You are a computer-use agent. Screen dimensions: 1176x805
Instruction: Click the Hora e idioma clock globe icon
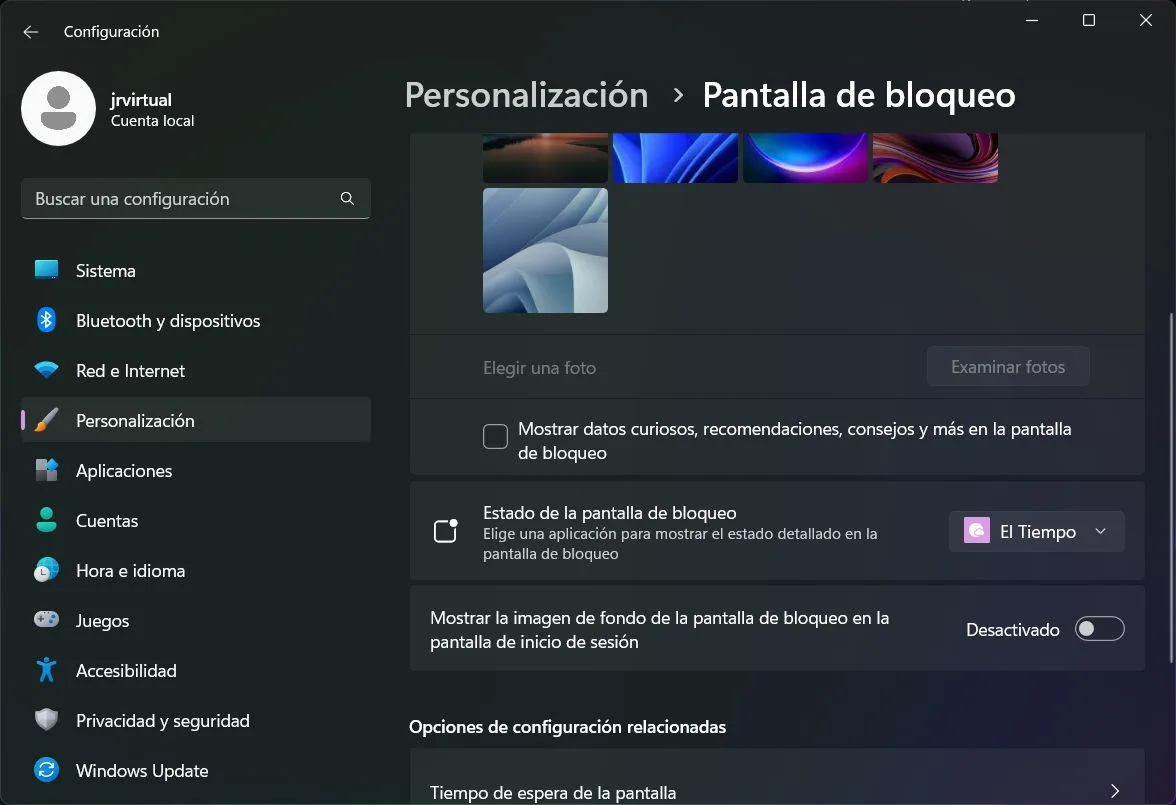pos(46,570)
